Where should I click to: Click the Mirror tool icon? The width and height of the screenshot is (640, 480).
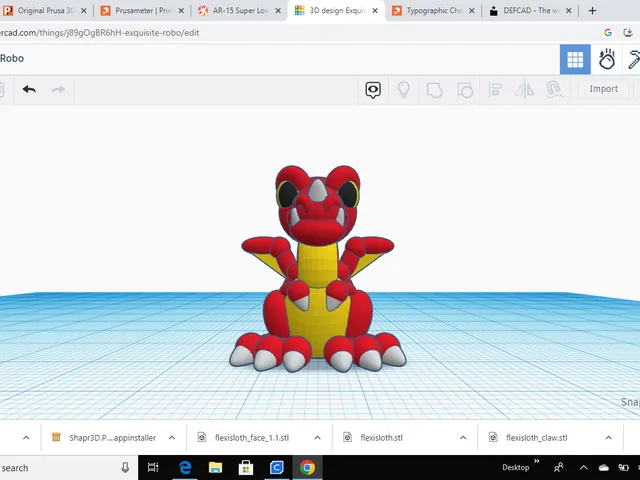[524, 89]
